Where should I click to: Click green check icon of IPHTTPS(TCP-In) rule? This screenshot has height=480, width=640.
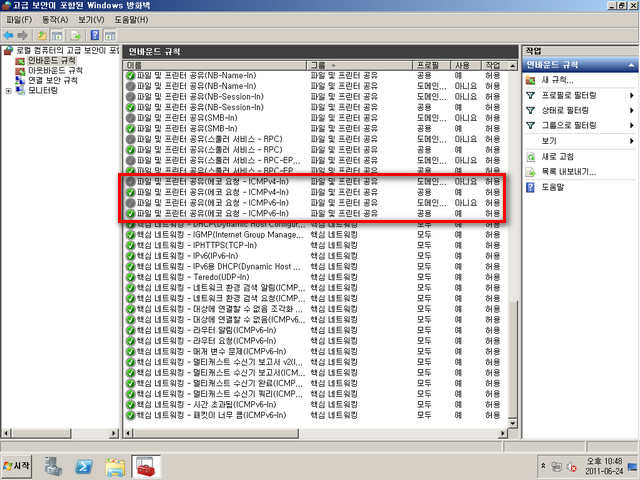click(131, 245)
